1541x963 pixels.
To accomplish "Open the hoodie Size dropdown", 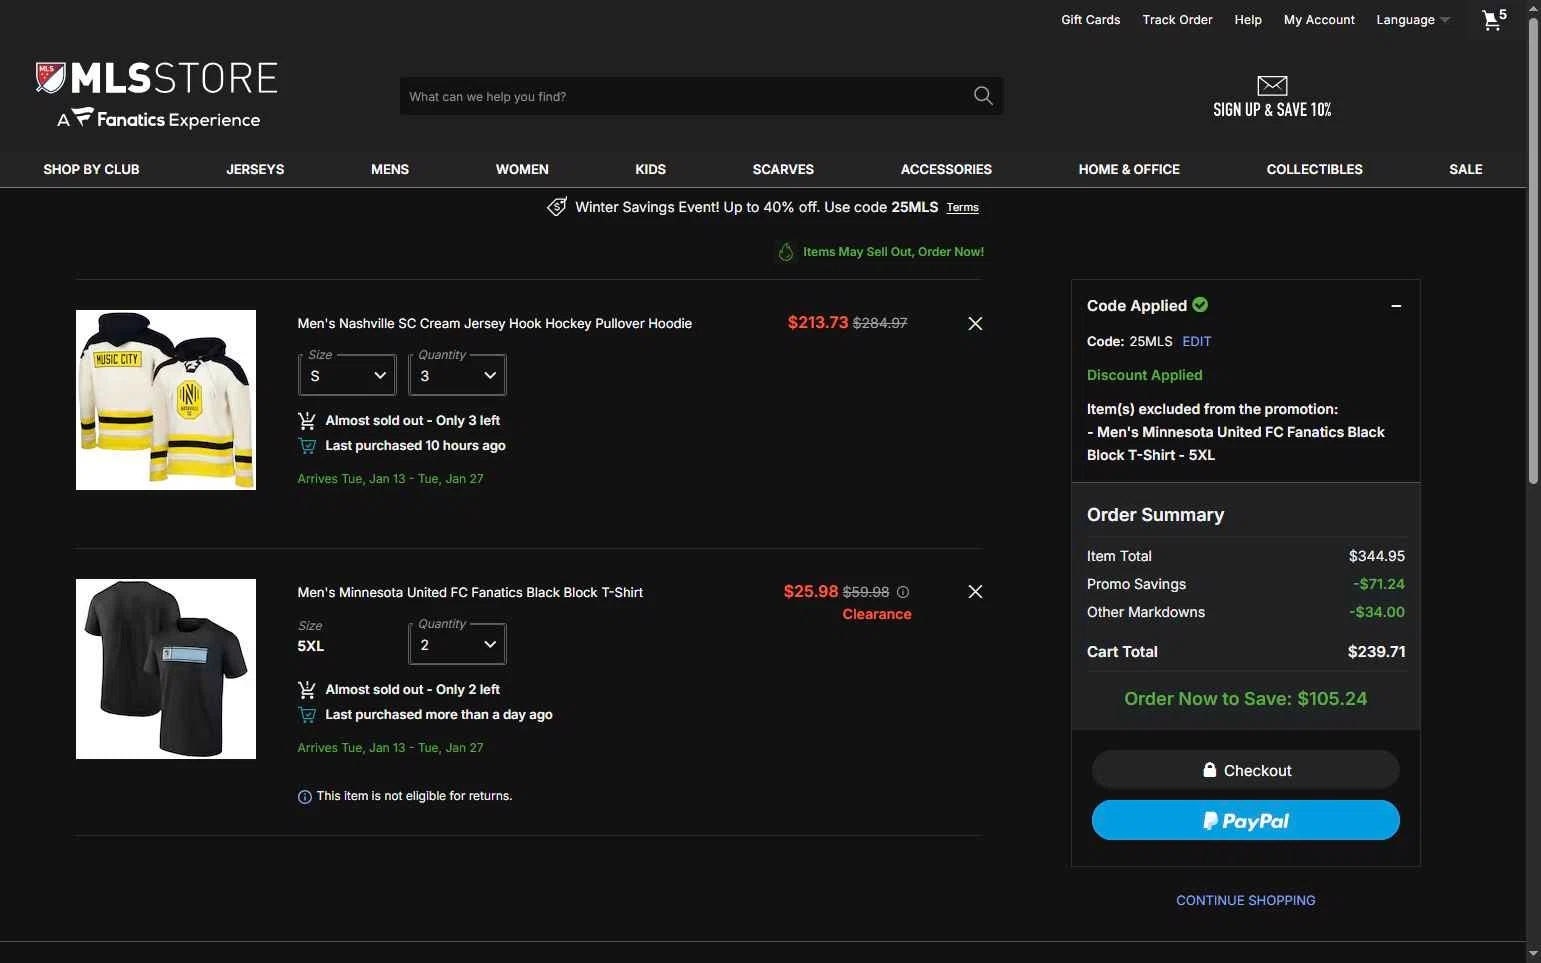I will [347, 375].
